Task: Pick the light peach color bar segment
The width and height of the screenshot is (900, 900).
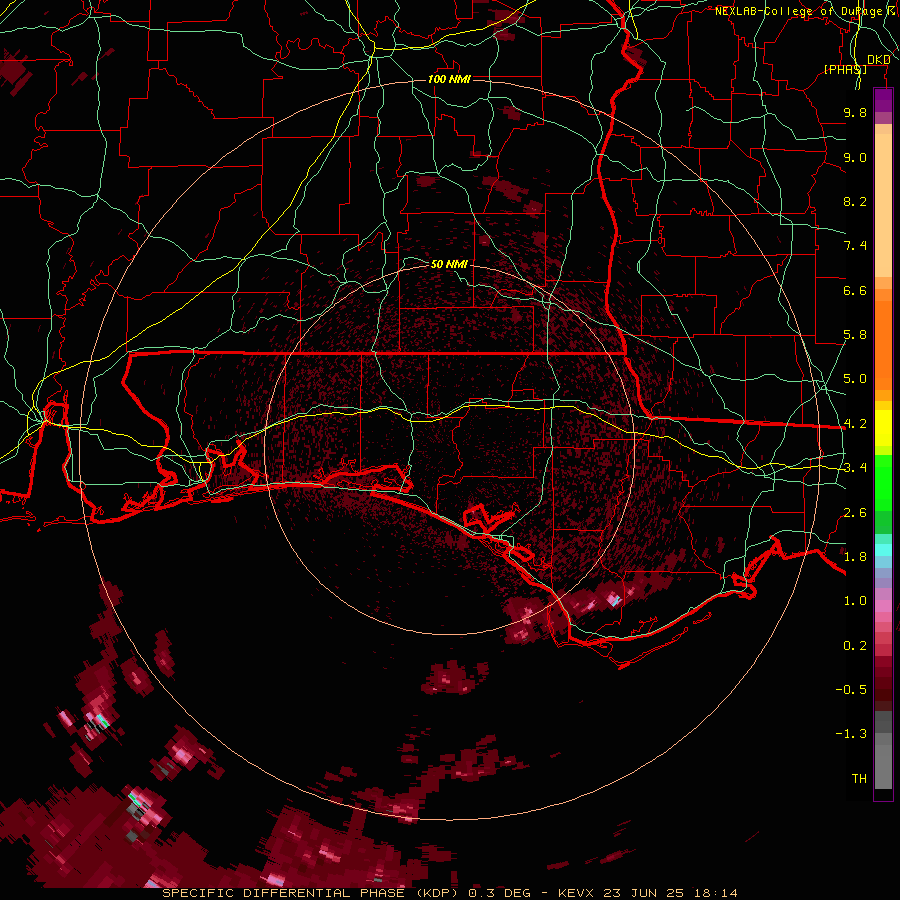Action: coord(883,205)
